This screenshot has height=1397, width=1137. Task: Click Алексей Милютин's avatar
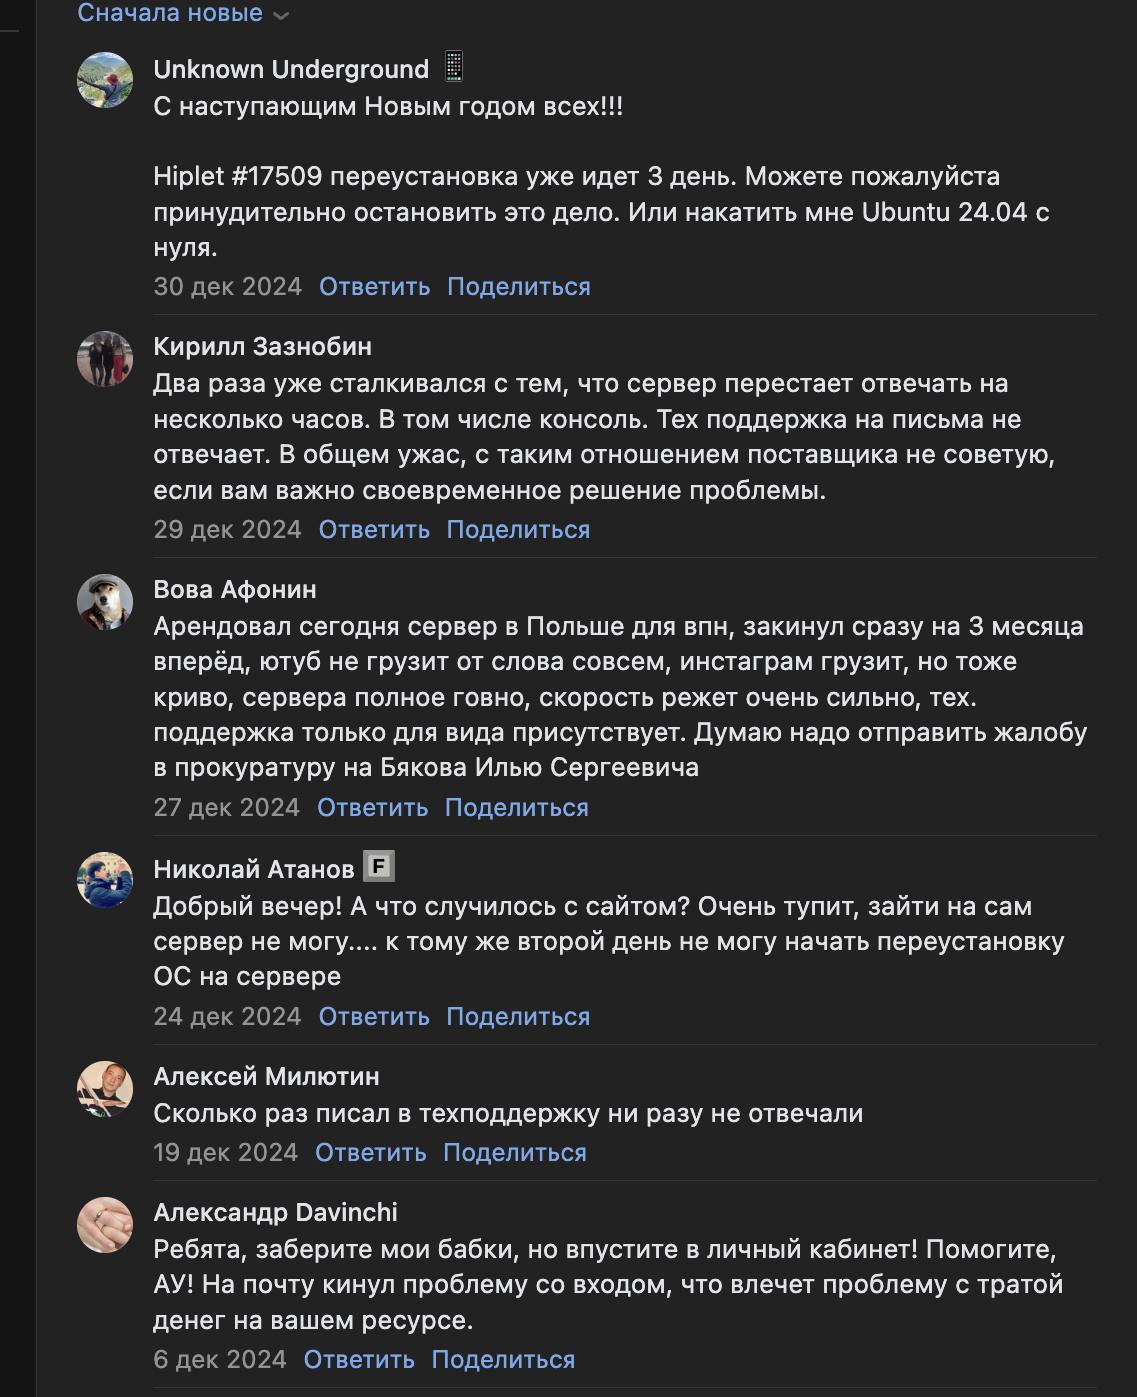coord(105,1088)
